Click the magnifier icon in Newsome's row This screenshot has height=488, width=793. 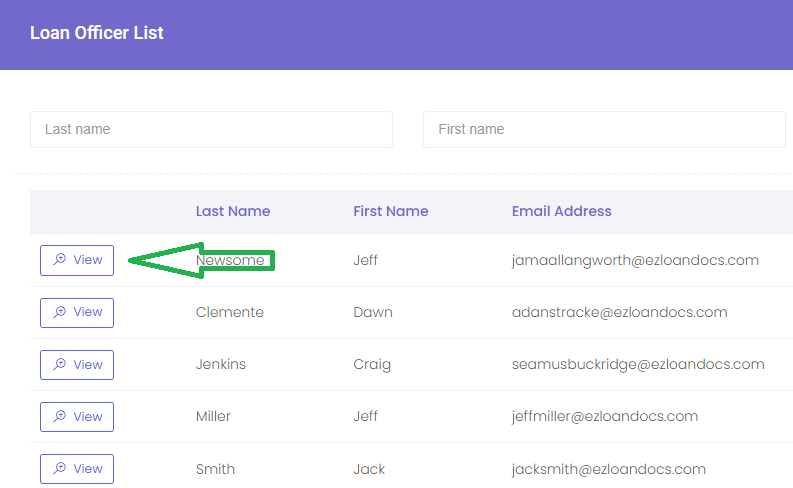[x=60, y=260]
